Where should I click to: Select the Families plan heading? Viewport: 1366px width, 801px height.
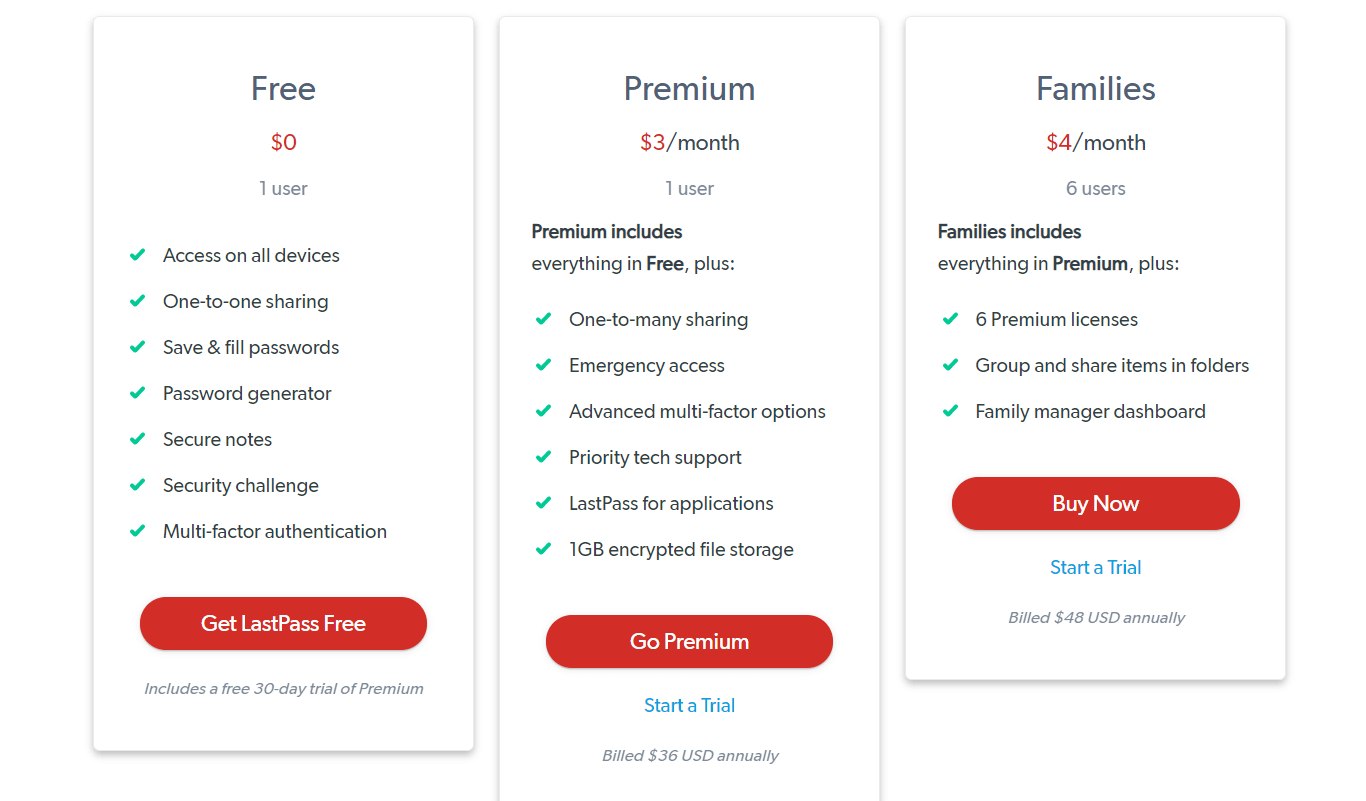(x=1095, y=89)
